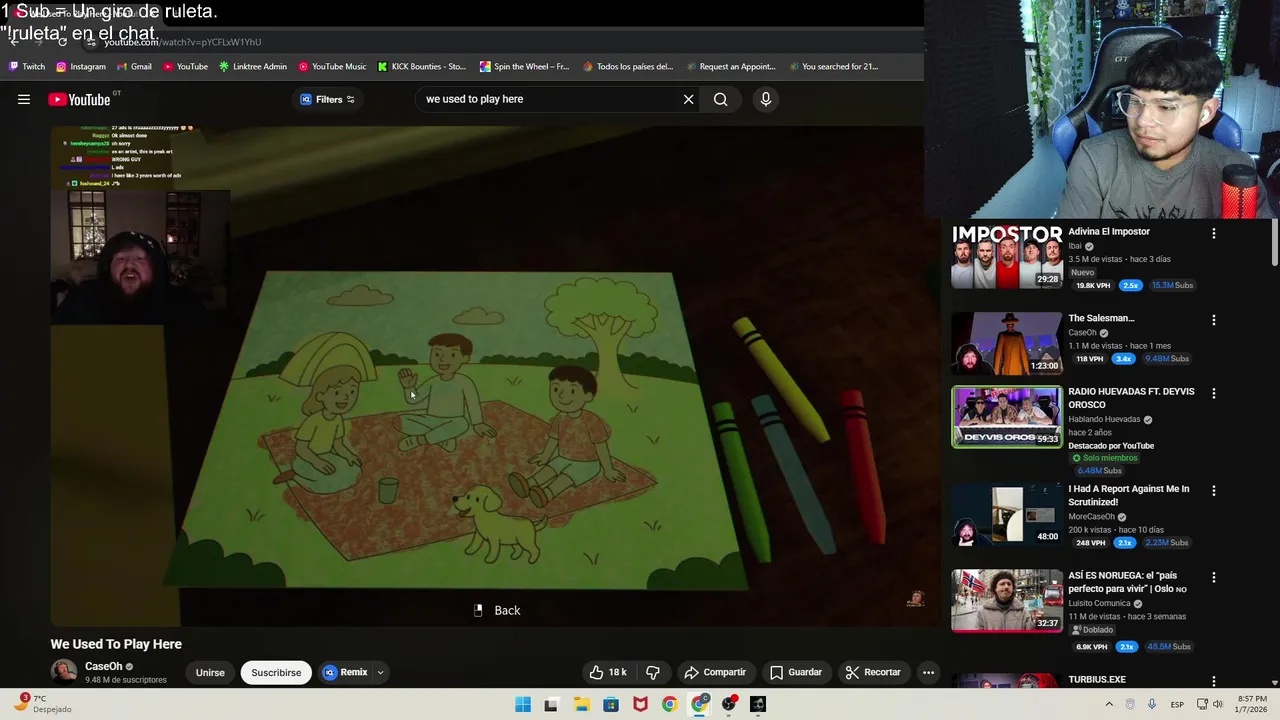Open Gmail bookmark
Image resolution: width=1280 pixels, height=720 pixels.
[134, 67]
